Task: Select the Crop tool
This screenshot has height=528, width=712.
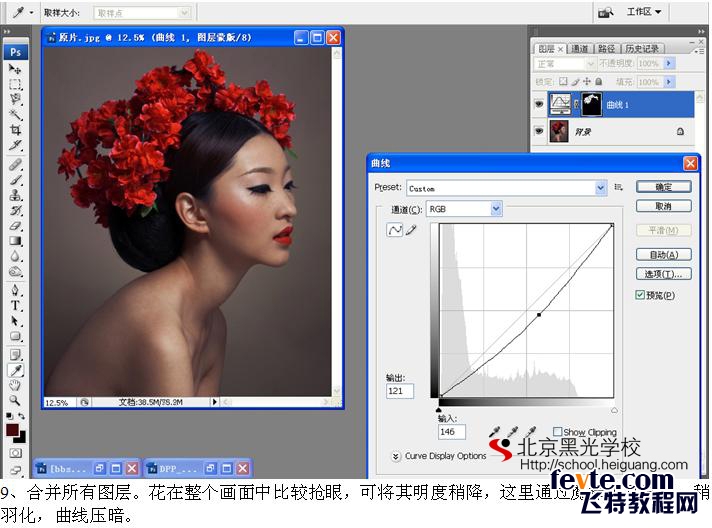Action: tap(15, 130)
